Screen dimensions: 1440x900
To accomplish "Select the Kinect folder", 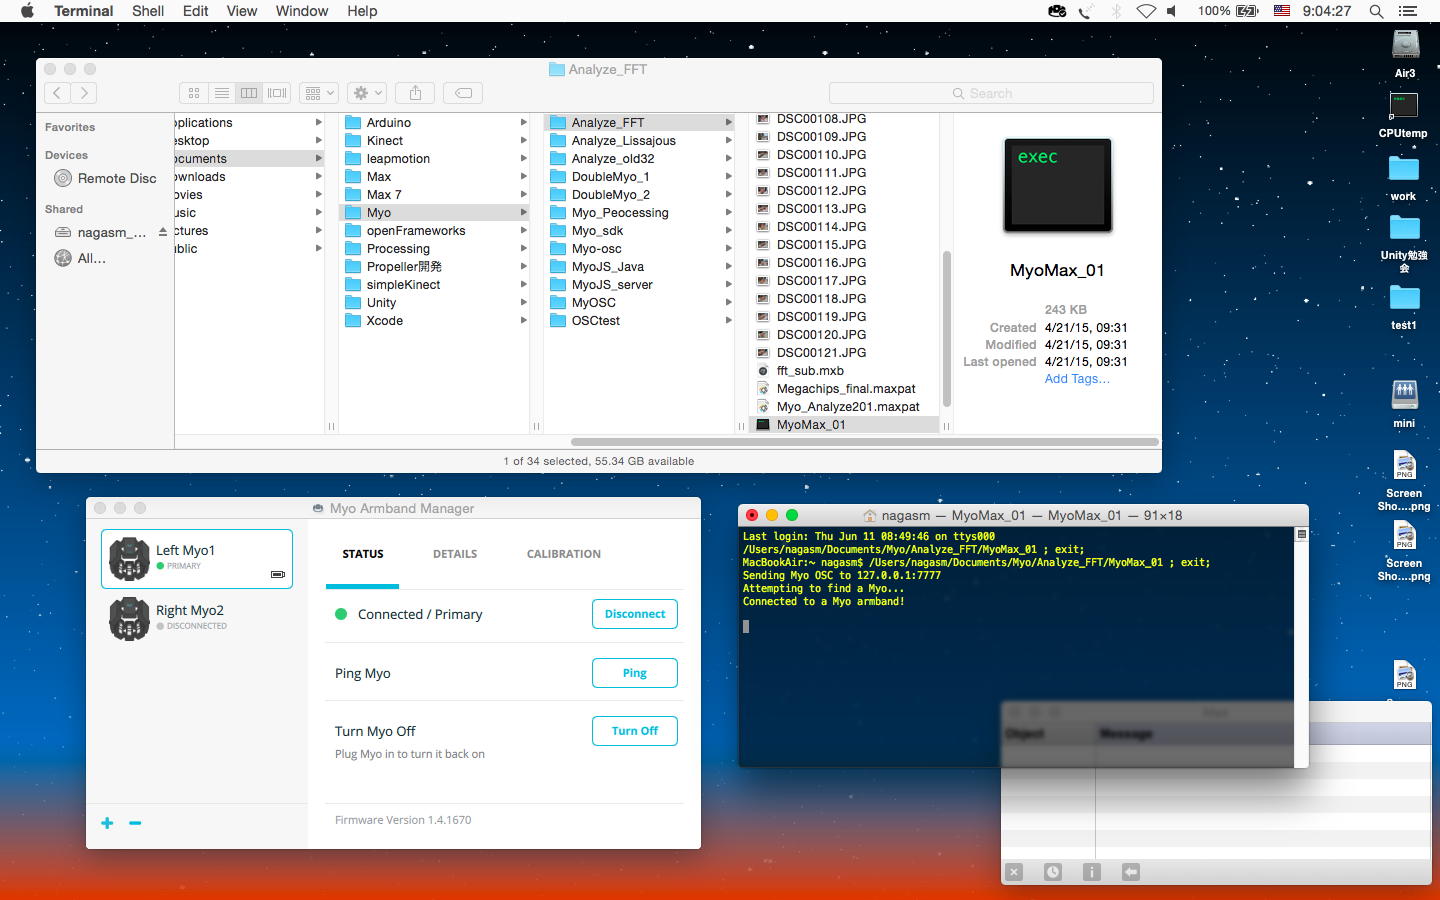I will [x=434, y=141].
